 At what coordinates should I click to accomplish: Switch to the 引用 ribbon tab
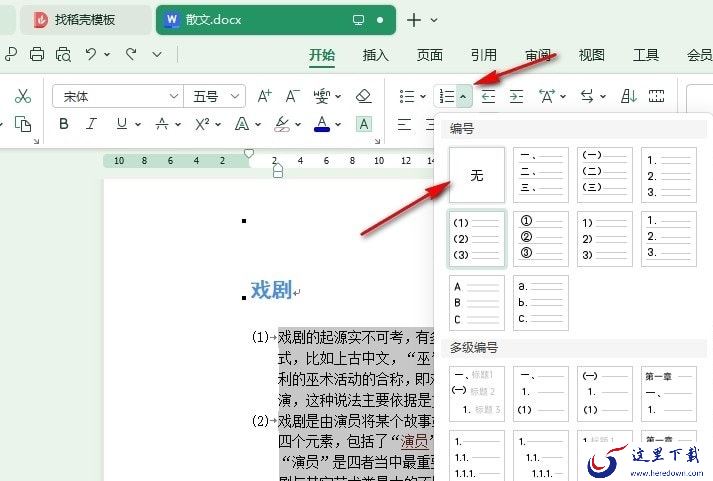[x=484, y=55]
